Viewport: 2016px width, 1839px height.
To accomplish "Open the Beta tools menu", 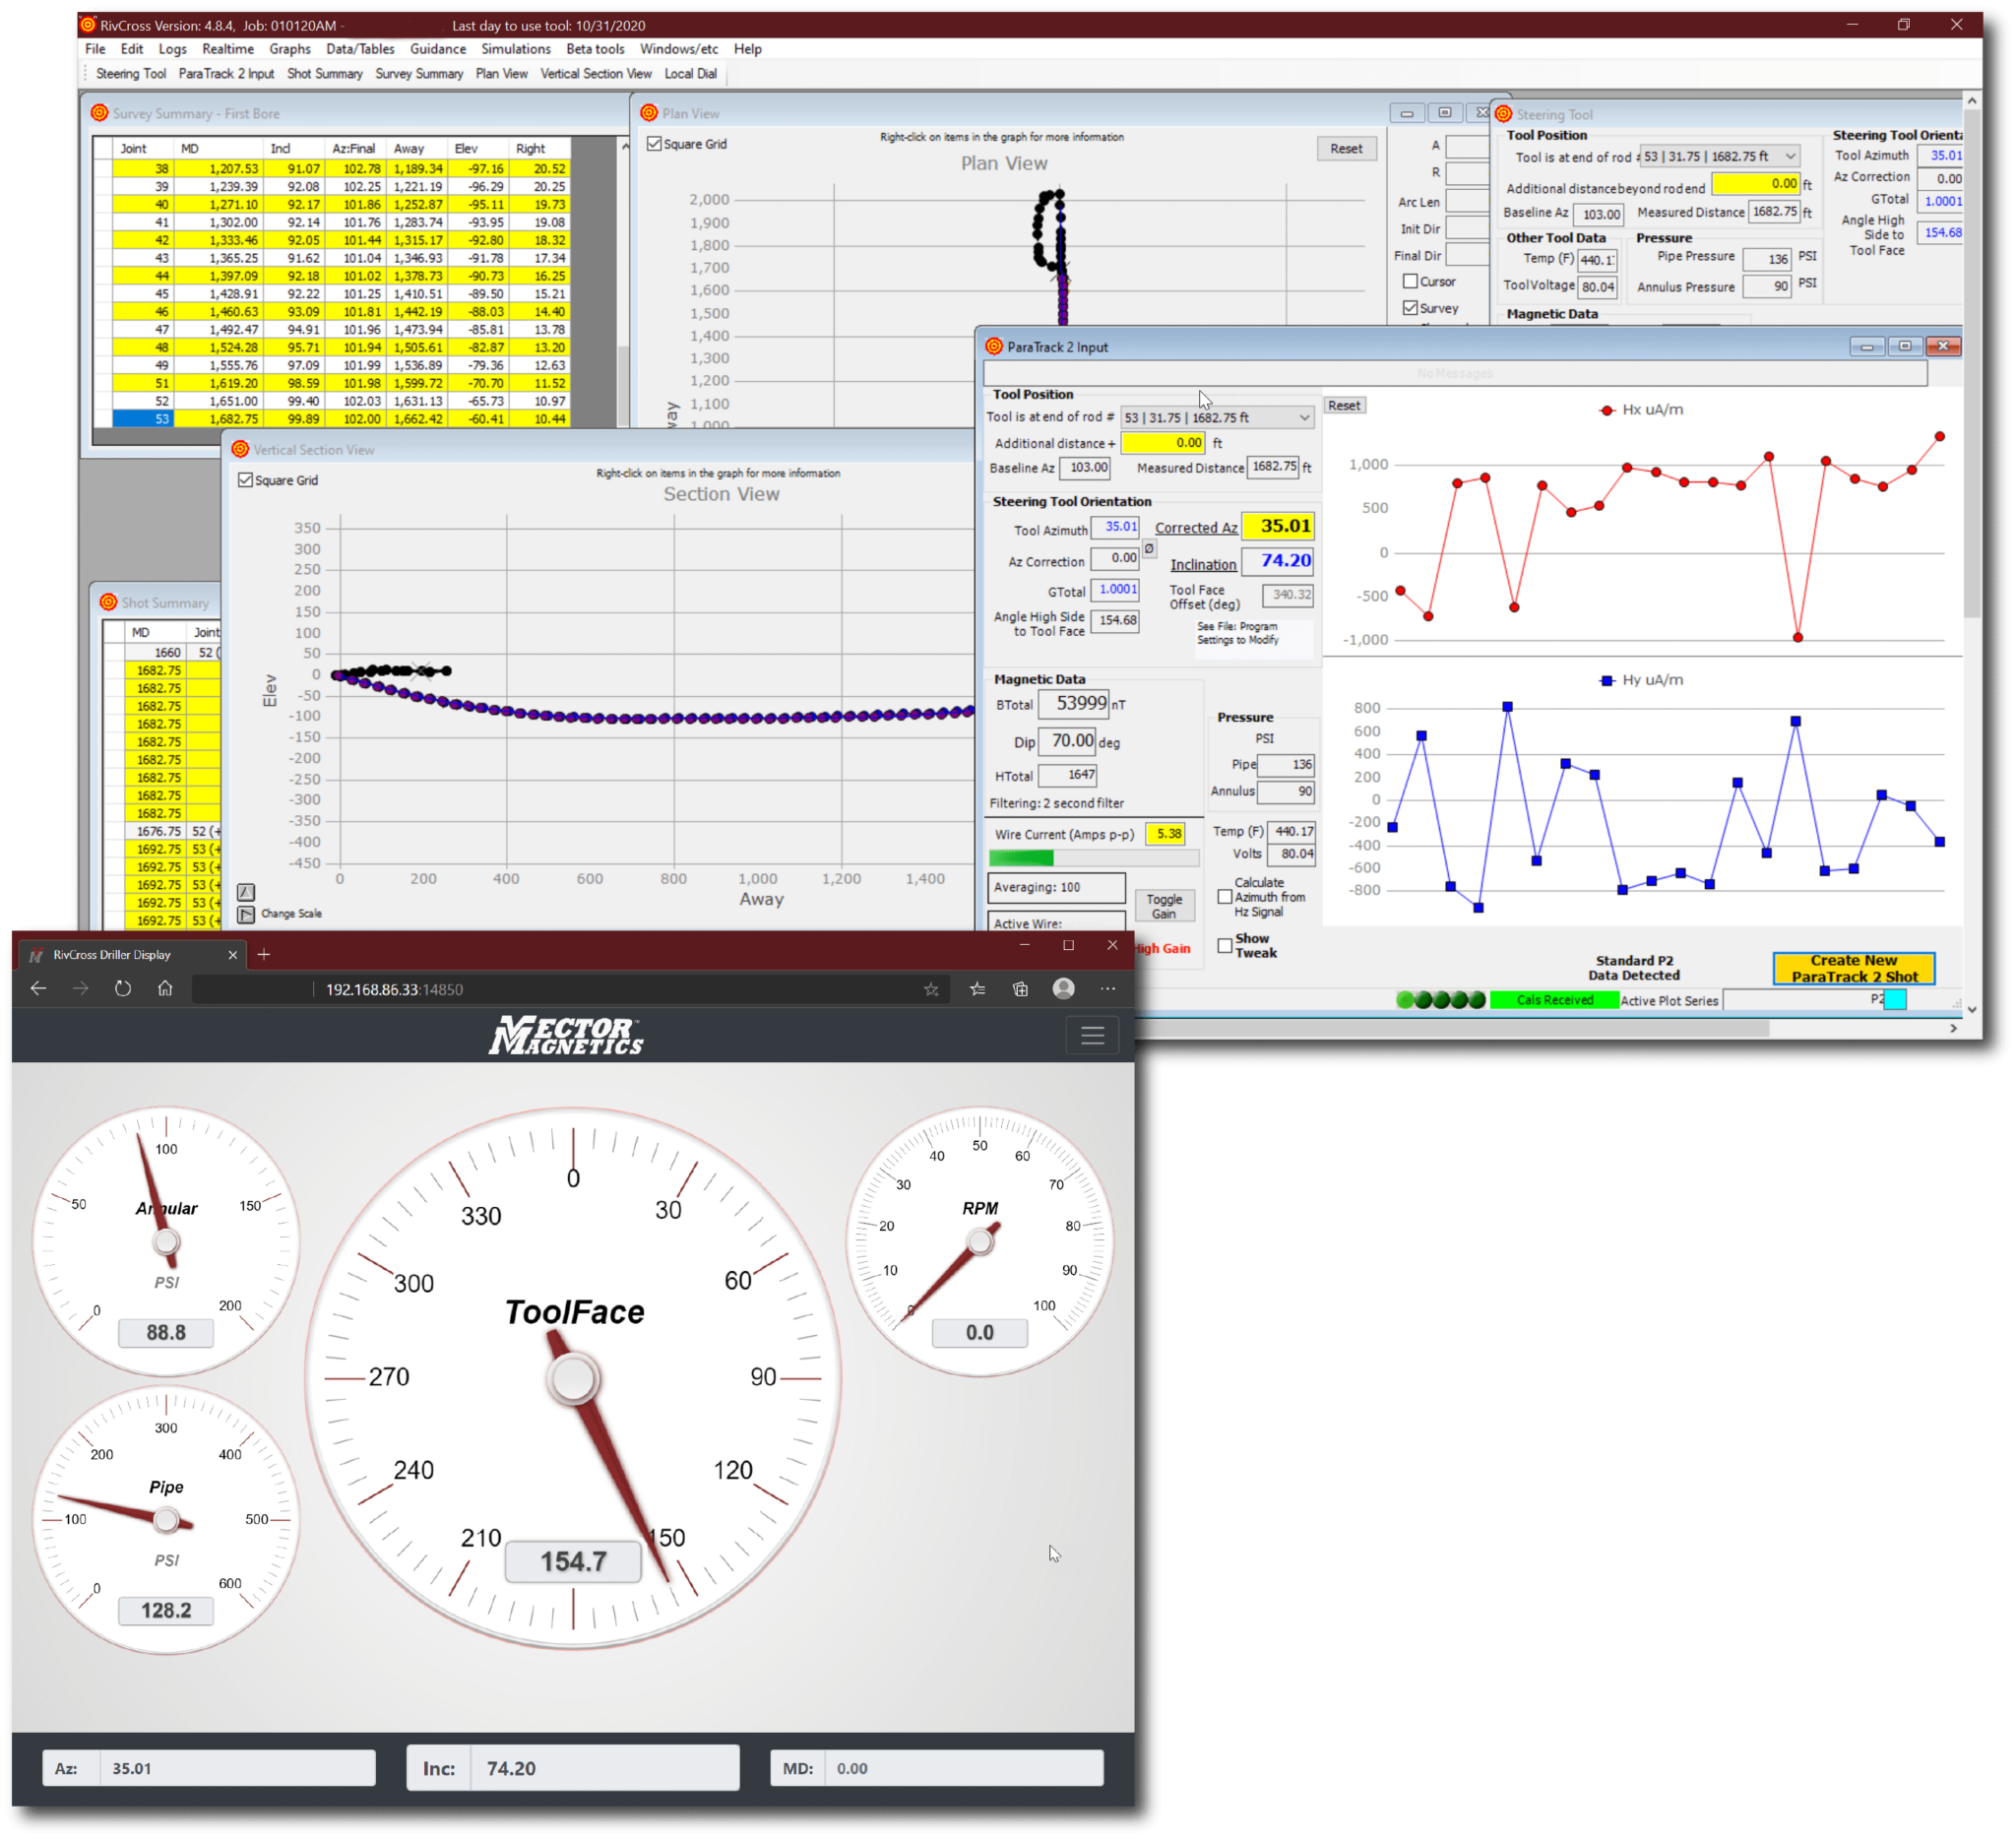I will [595, 49].
